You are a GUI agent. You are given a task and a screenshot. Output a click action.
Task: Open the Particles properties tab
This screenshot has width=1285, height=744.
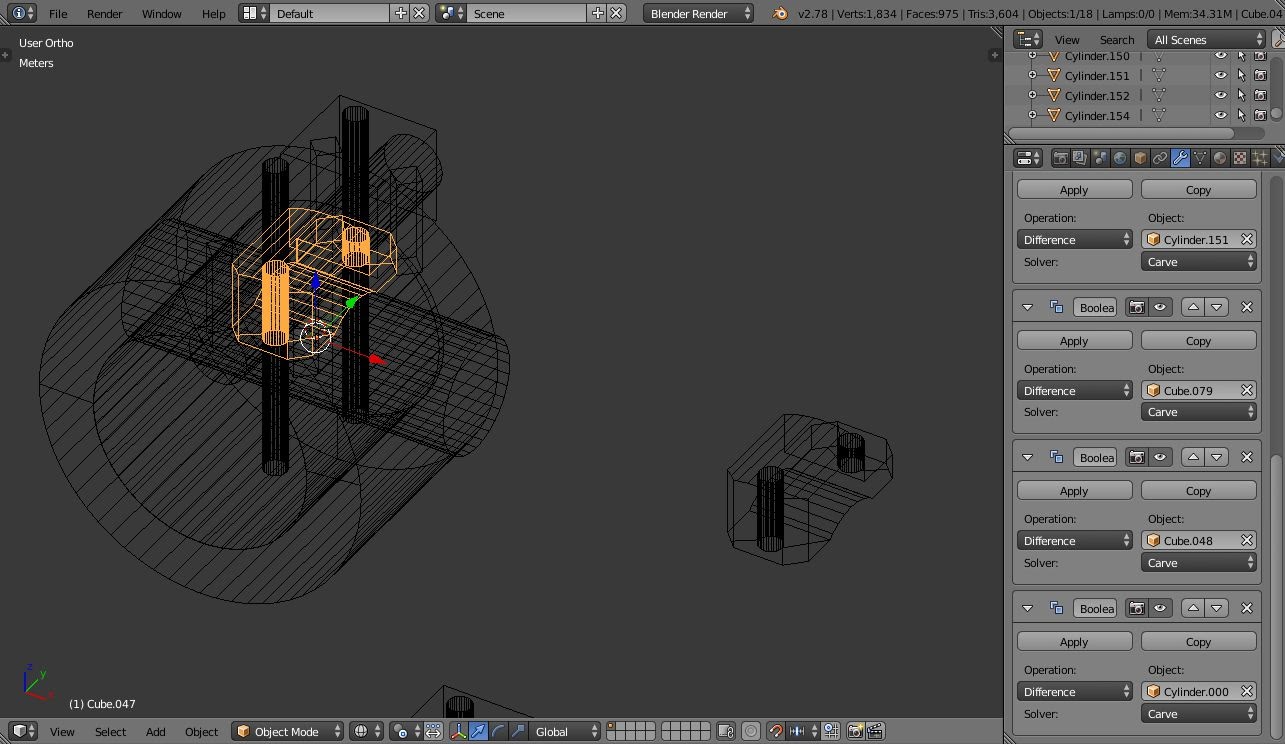coord(1260,158)
